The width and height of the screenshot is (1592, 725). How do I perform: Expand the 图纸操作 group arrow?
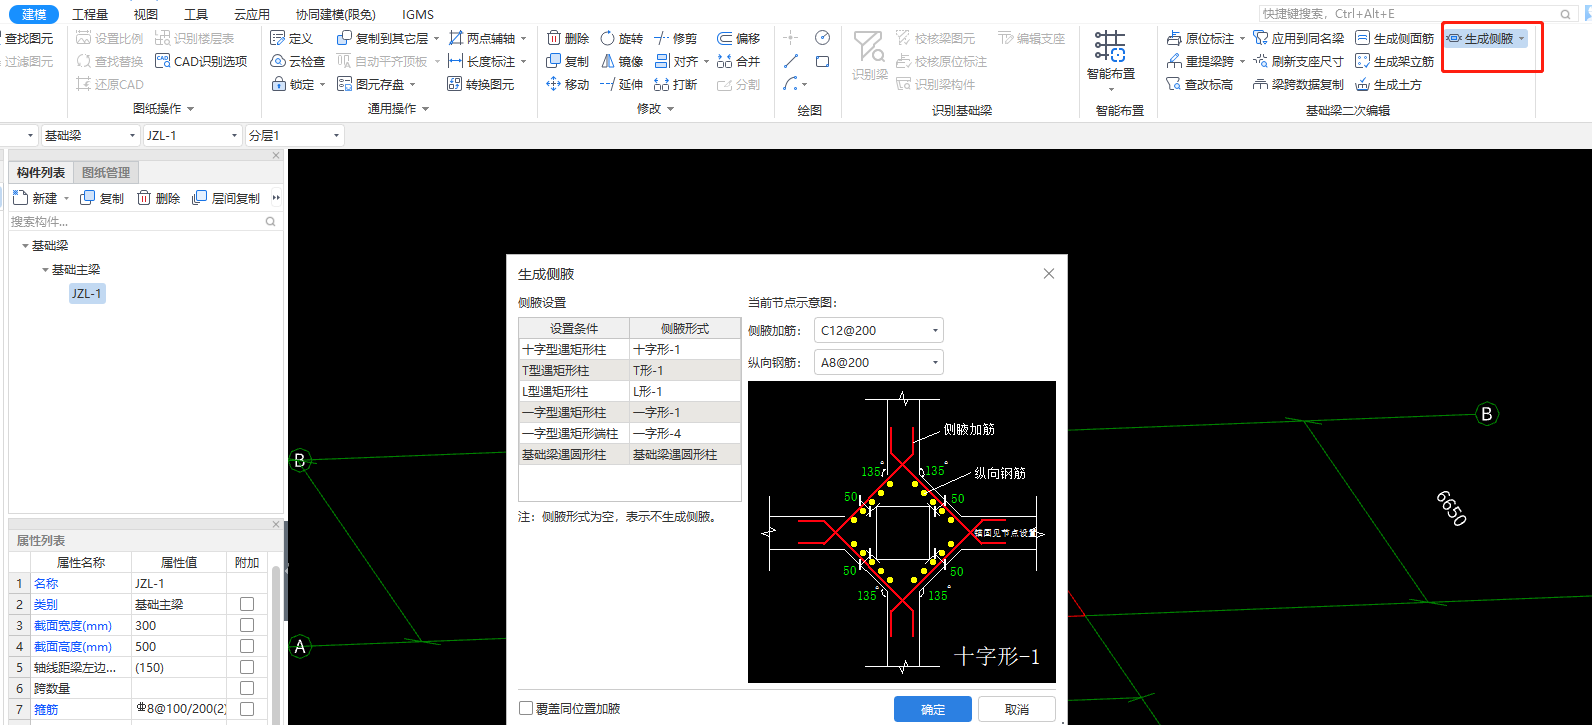click(191, 109)
